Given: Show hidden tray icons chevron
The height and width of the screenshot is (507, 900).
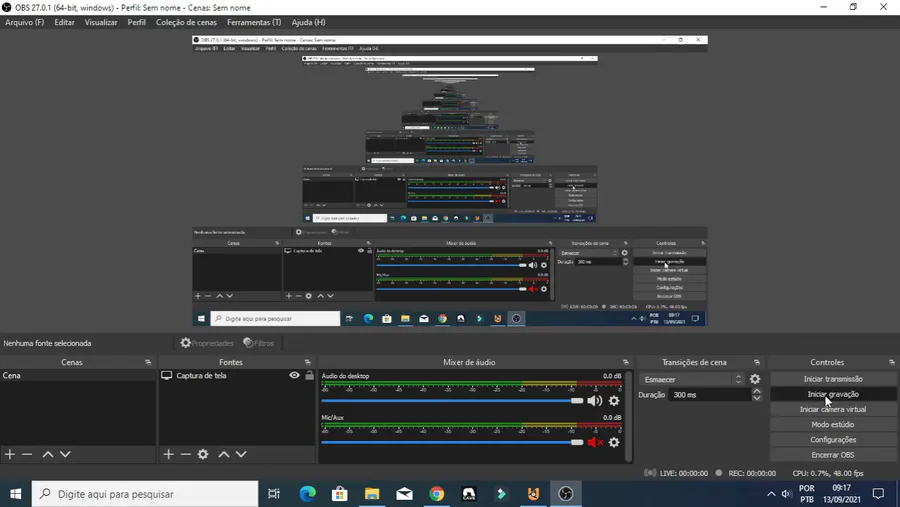Looking at the screenshot, I should tap(771, 494).
